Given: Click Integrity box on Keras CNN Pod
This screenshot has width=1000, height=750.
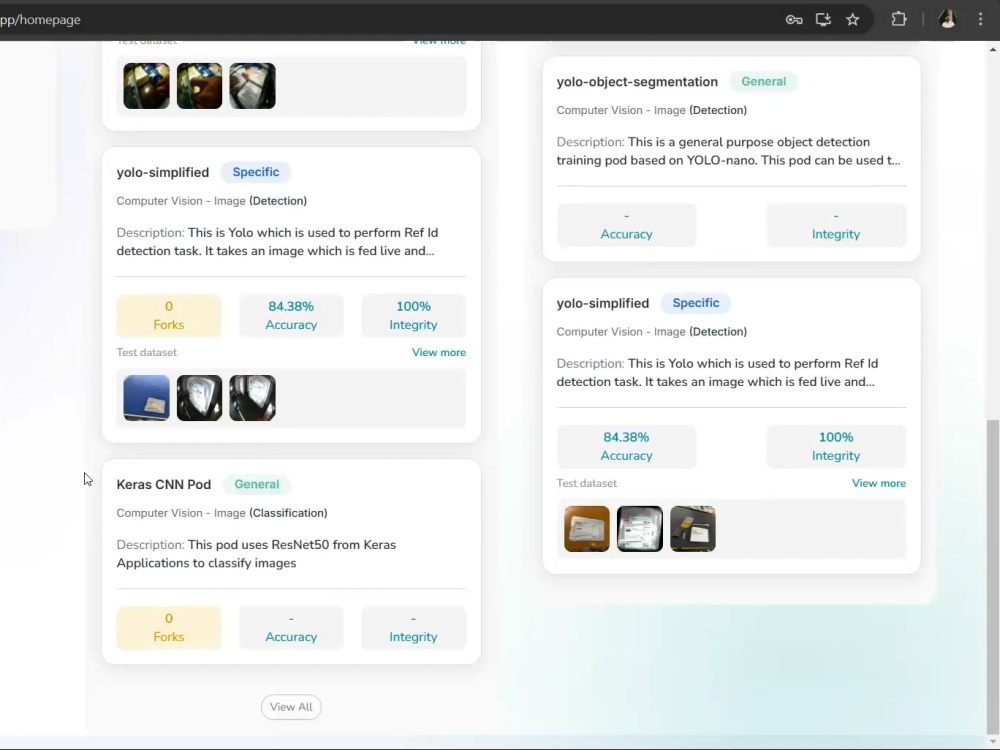Looking at the screenshot, I should tap(413, 628).
